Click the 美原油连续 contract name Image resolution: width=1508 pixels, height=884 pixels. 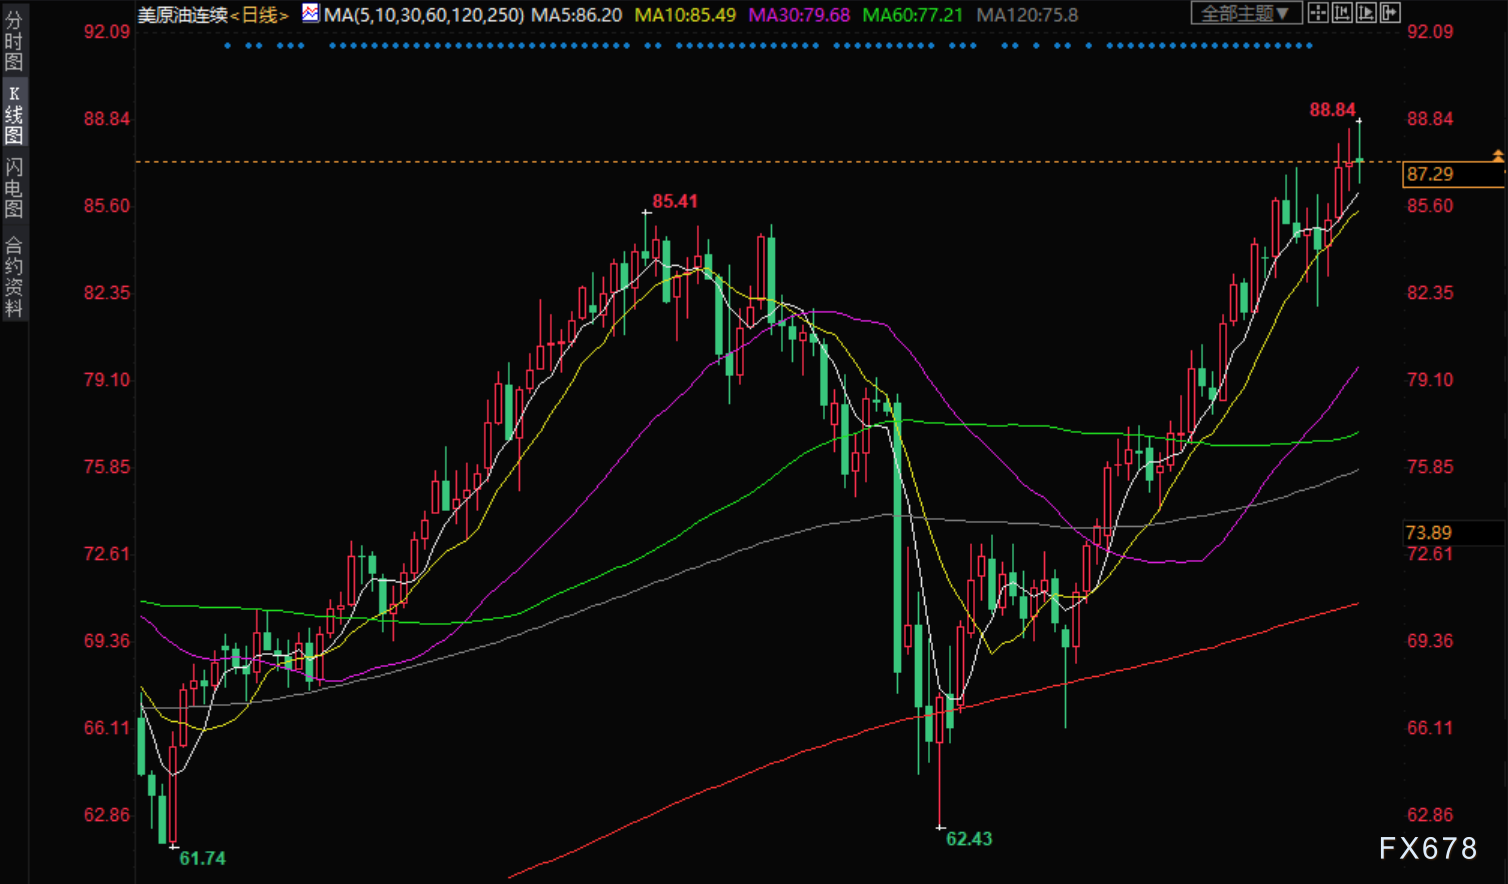[182, 15]
